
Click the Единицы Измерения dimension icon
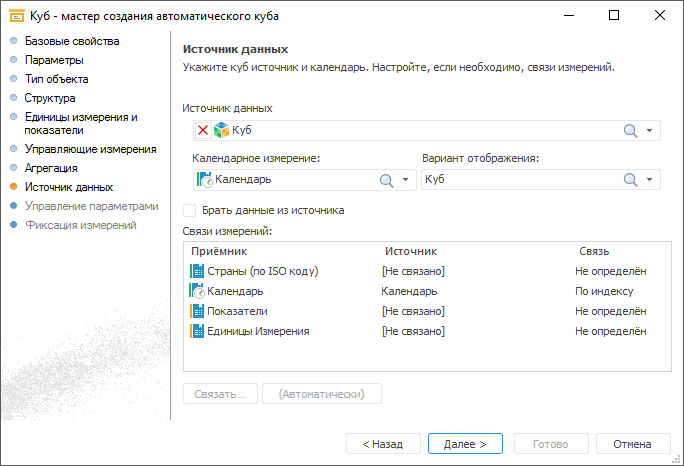click(196, 331)
